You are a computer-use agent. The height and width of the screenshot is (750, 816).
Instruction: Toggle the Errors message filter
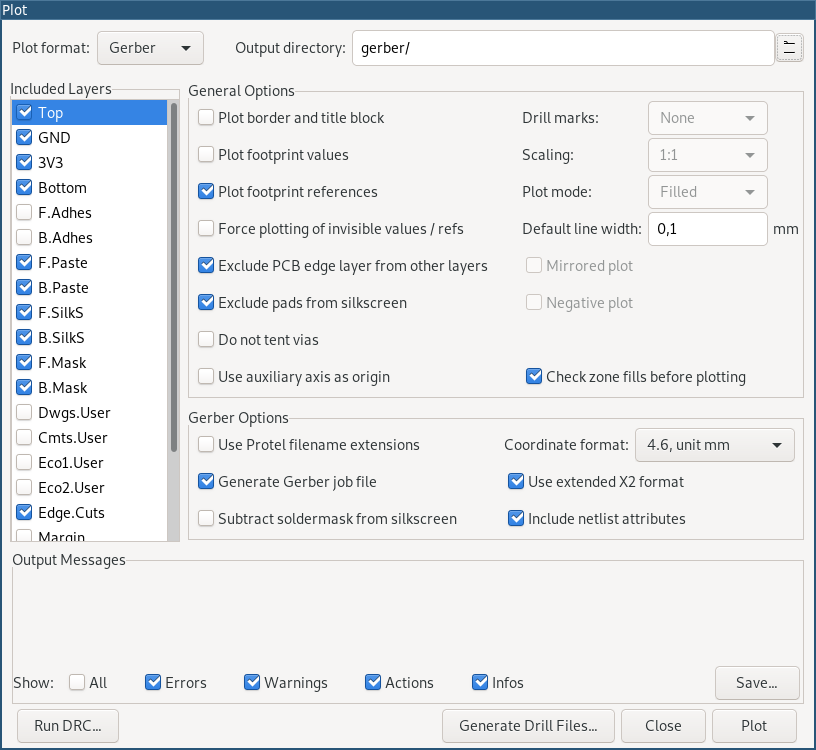point(153,682)
